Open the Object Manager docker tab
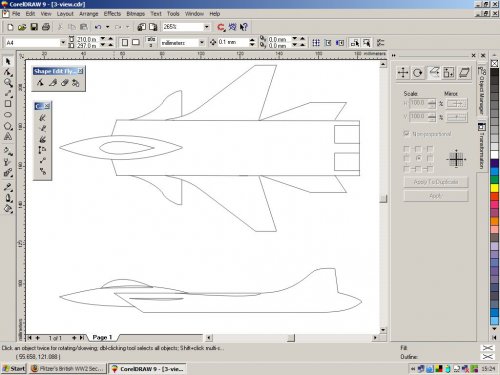 482,90
